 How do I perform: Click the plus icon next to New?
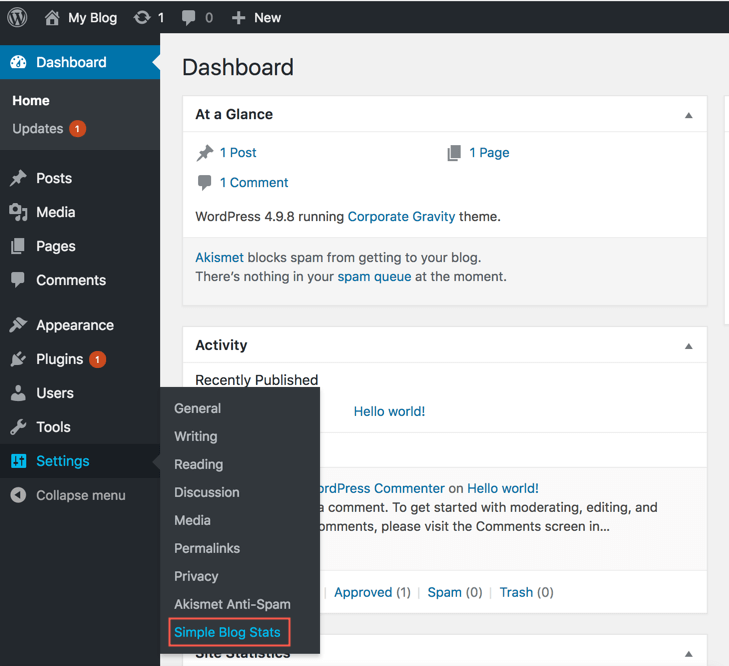point(238,18)
